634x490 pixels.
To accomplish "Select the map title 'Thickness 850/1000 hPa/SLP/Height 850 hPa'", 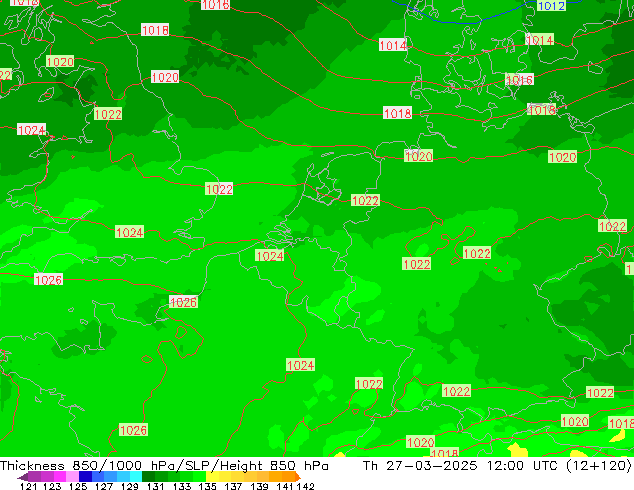I will (164, 465).
